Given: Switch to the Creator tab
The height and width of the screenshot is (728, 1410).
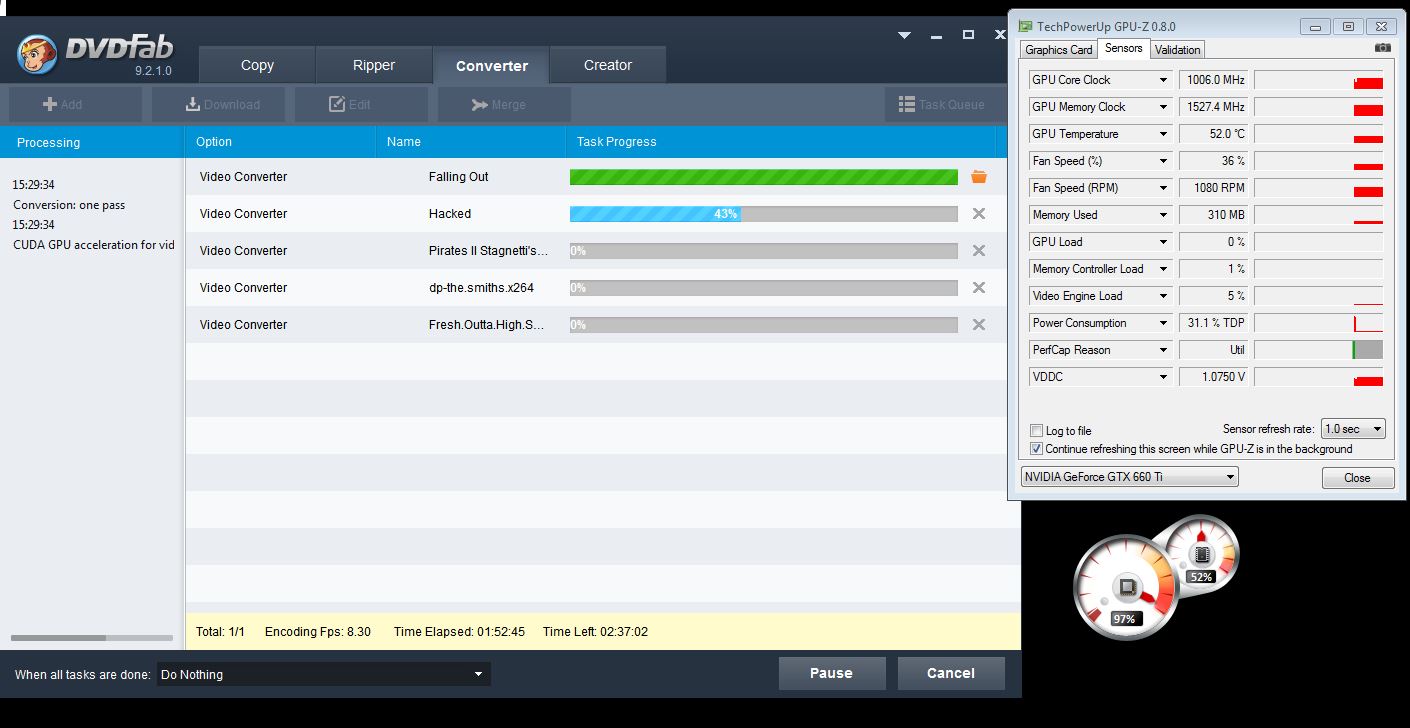Looking at the screenshot, I should pyautogui.click(x=608, y=65).
